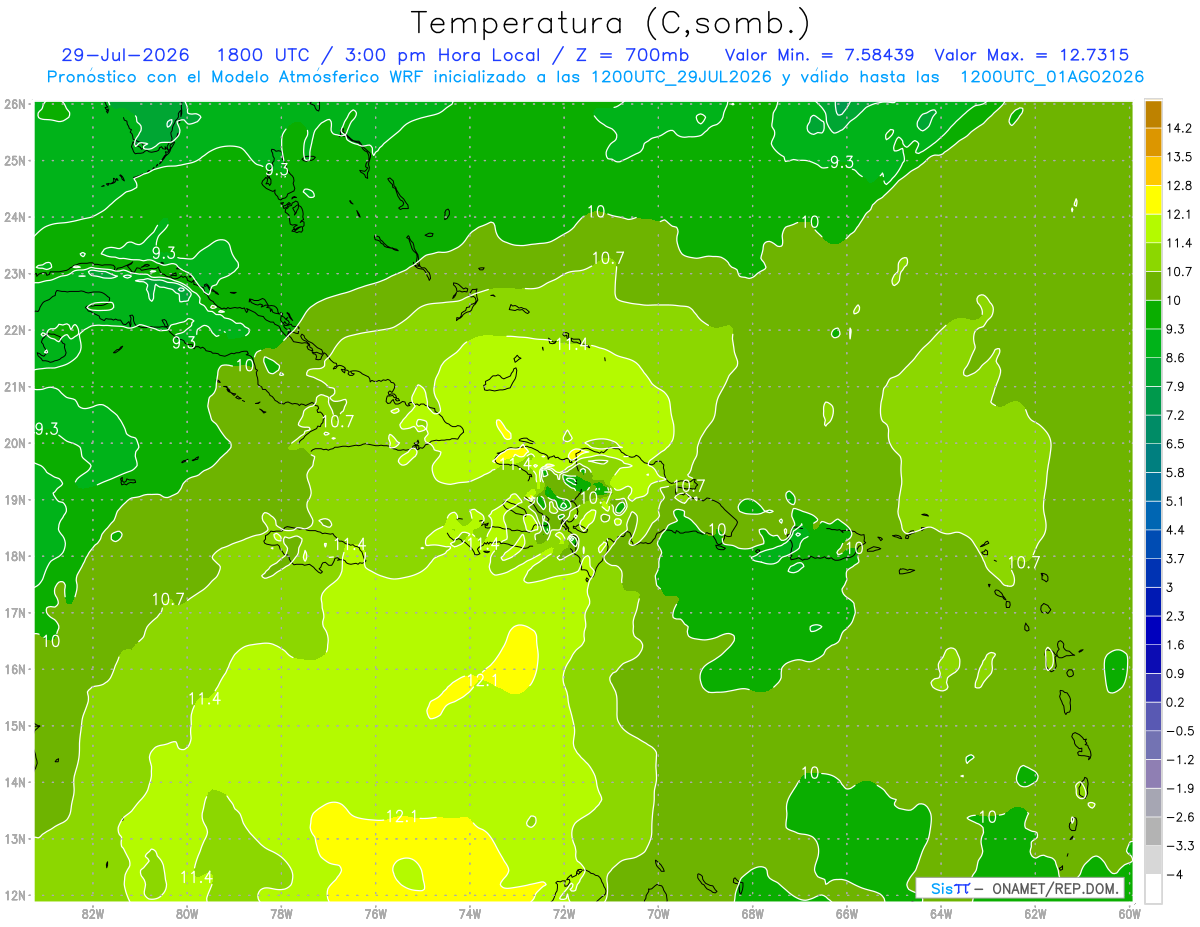Click the '6.5' colorbar label
Viewport: 1200px width, 927px height.
(1176, 443)
